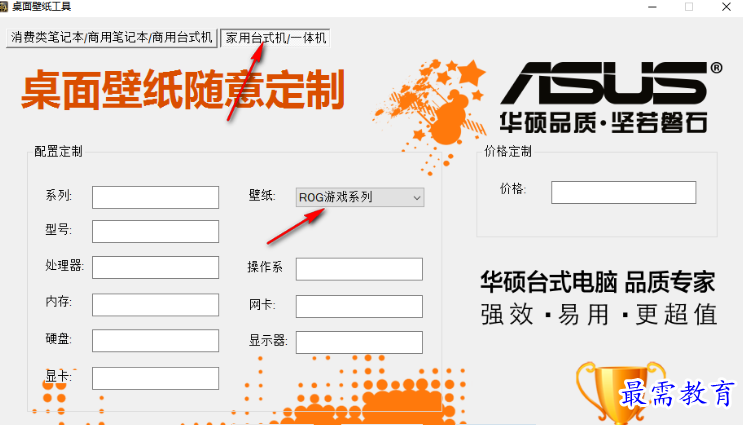Image resolution: width=743 pixels, height=425 pixels.
Task: Select the 网卡 input field
Action: point(359,306)
